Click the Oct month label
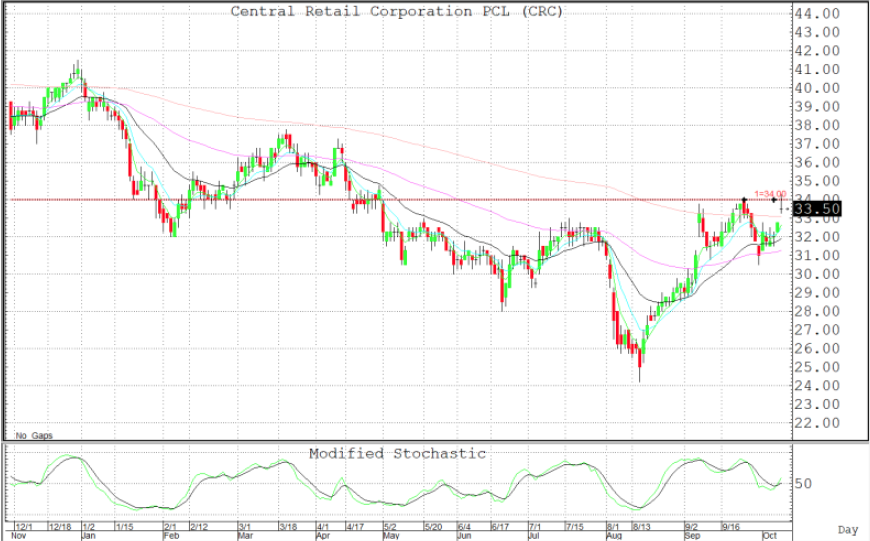 point(770,536)
